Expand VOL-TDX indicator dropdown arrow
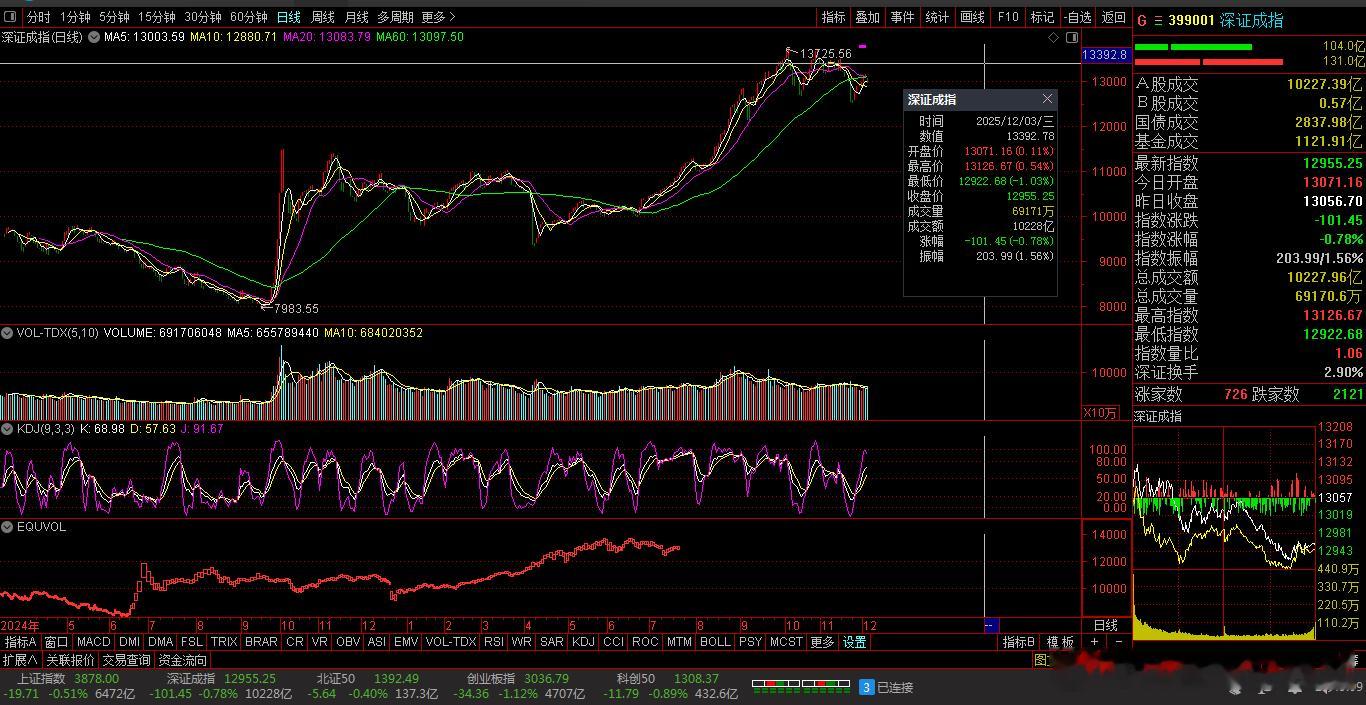Screen dimensions: 1366x705 (9, 333)
